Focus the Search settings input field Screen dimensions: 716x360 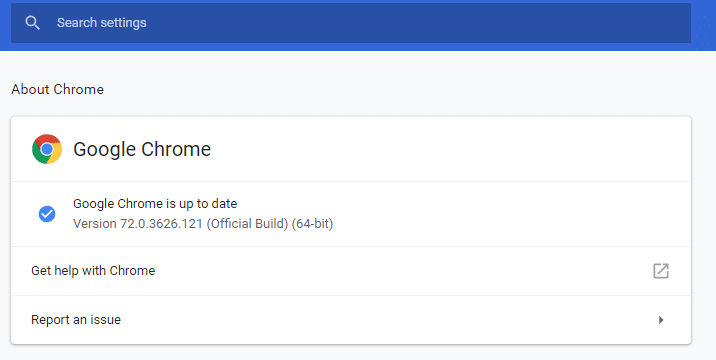[351, 23]
